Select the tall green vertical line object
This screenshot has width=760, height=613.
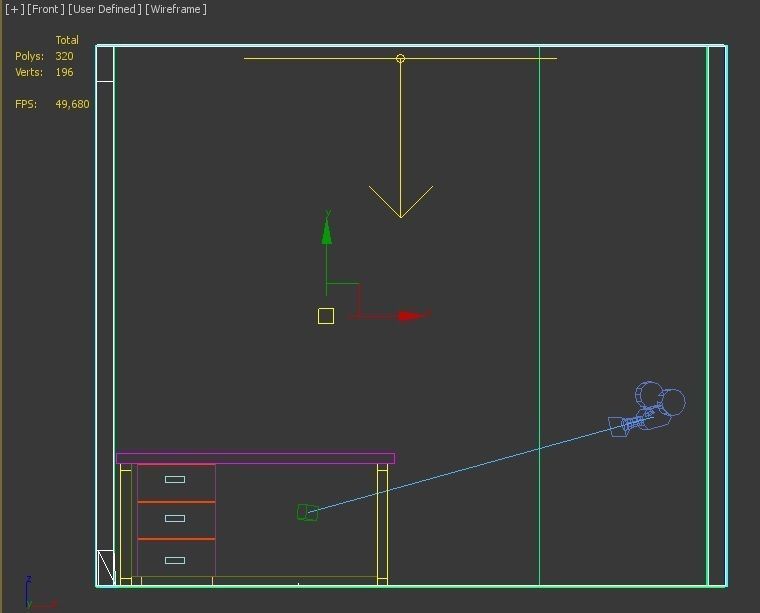point(539,316)
